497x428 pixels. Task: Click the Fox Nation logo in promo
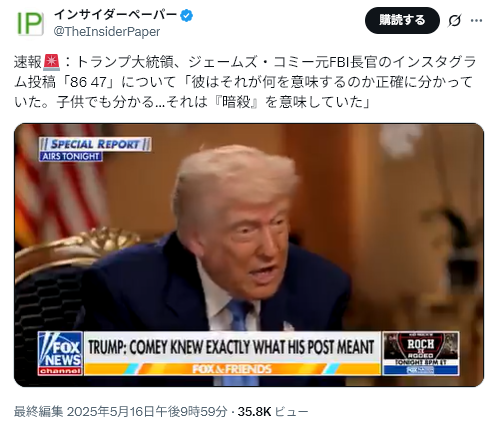click(421, 370)
